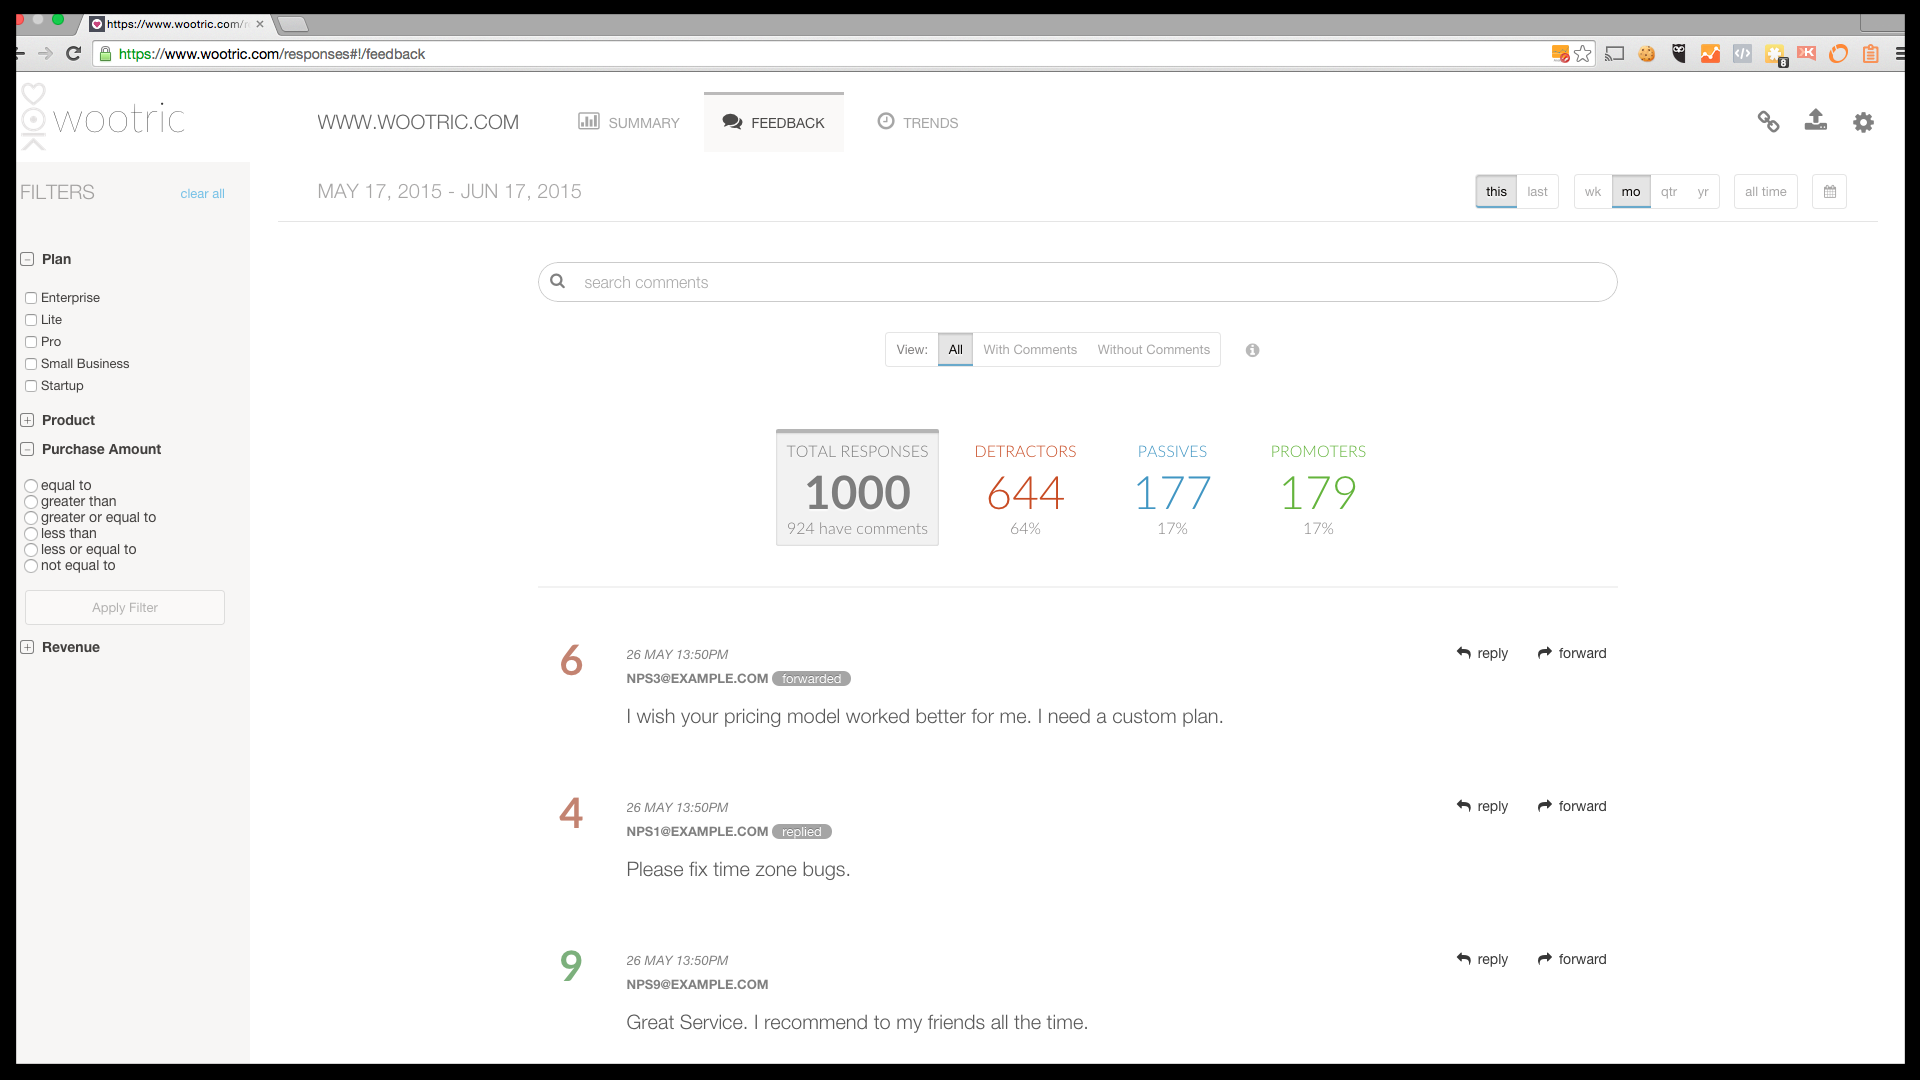Open the Trends tab
The height and width of the screenshot is (1080, 1920).
pyautogui.click(x=918, y=122)
